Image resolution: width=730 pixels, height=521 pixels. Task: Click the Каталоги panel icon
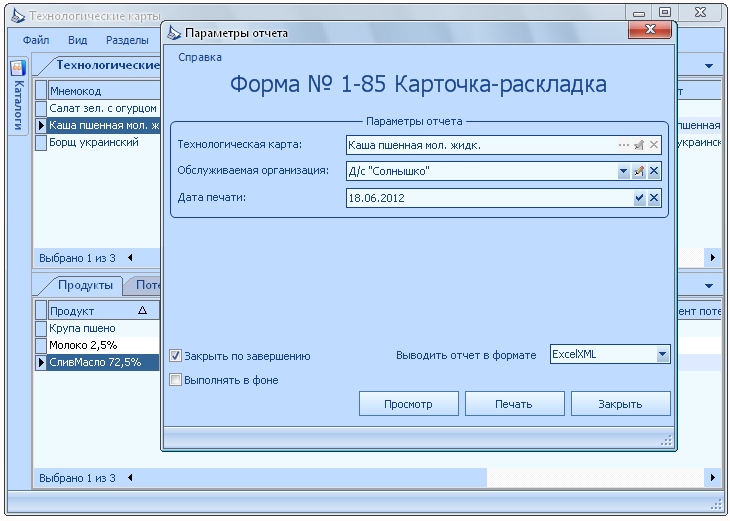[x=18, y=68]
